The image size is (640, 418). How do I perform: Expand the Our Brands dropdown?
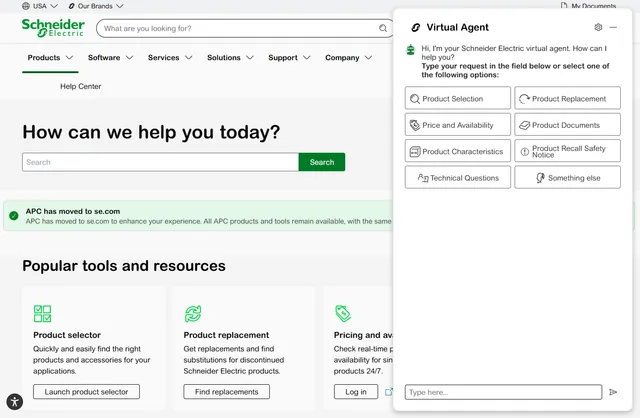(x=120, y=6)
